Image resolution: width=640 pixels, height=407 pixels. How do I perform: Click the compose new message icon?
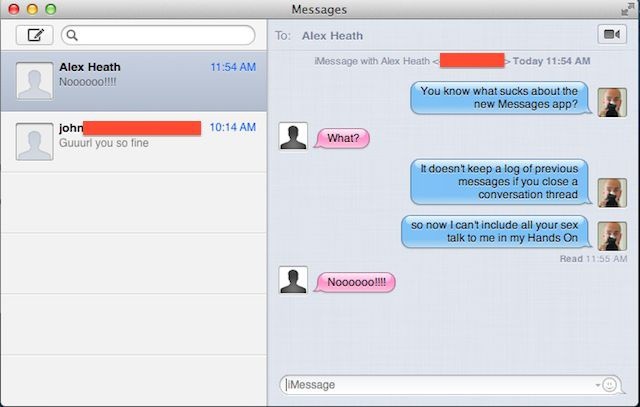[x=35, y=35]
